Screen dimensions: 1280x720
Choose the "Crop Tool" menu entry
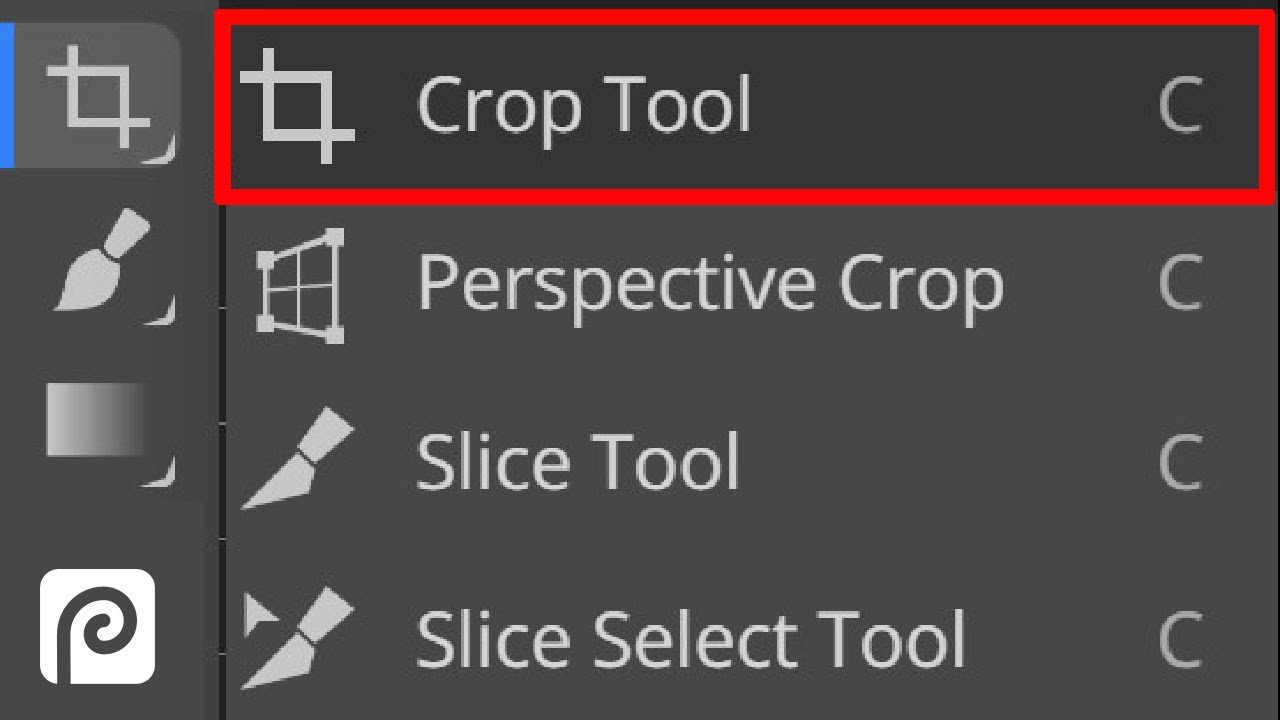(x=583, y=104)
